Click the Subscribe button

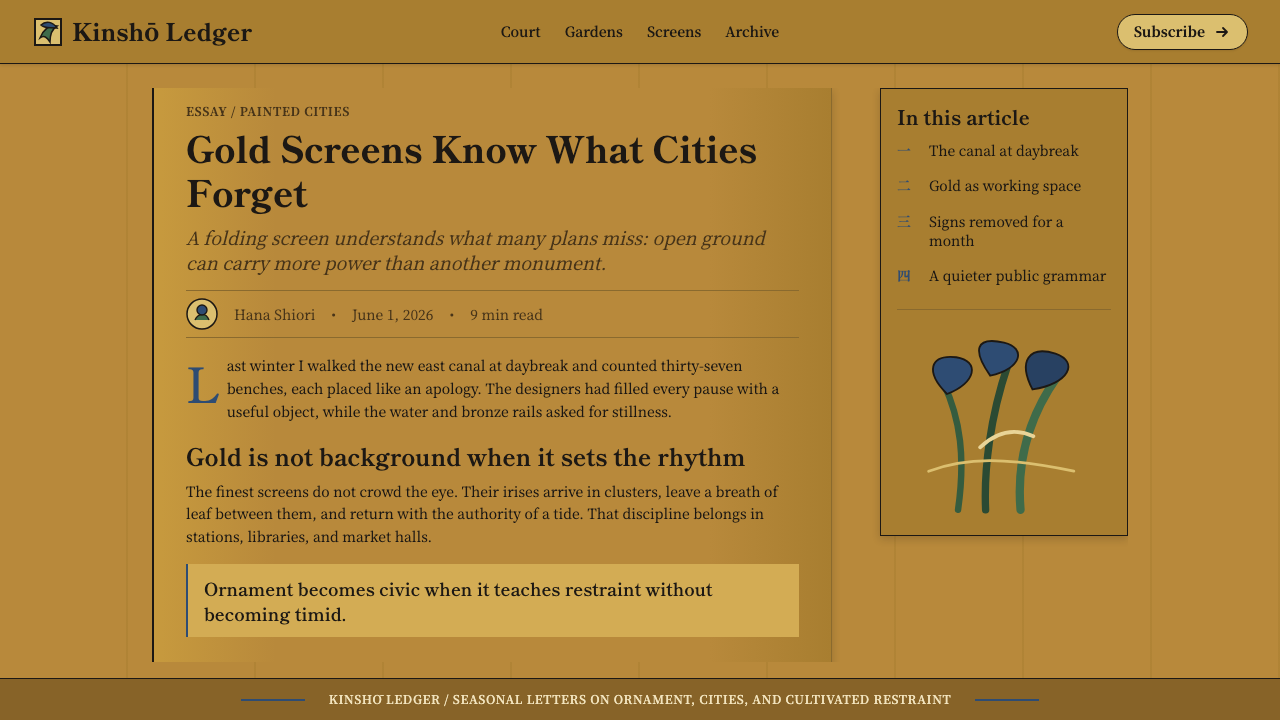1182,32
